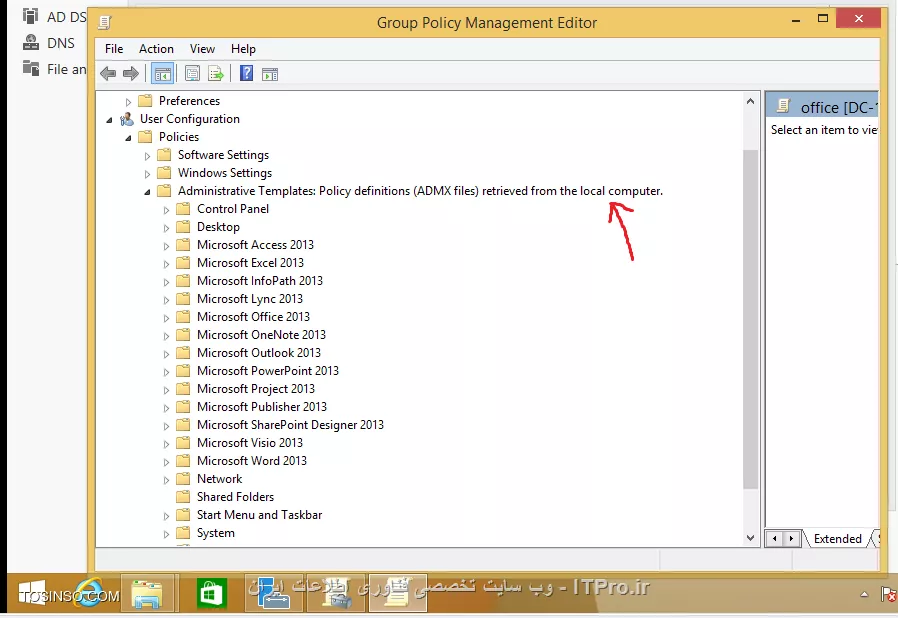This screenshot has height=618, width=898.
Task: Expand the Microsoft Outlook 2013 node
Action: (x=166, y=354)
